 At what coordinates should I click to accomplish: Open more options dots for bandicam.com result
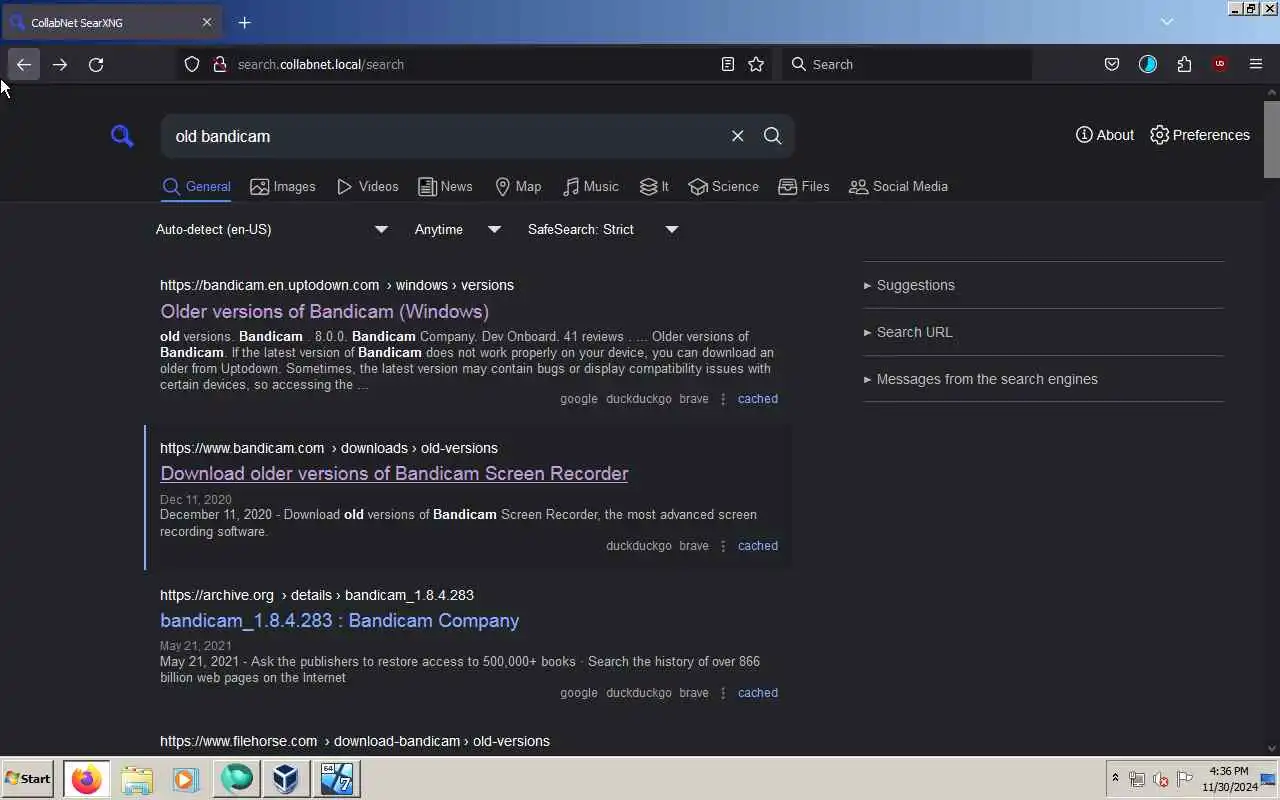tap(723, 546)
